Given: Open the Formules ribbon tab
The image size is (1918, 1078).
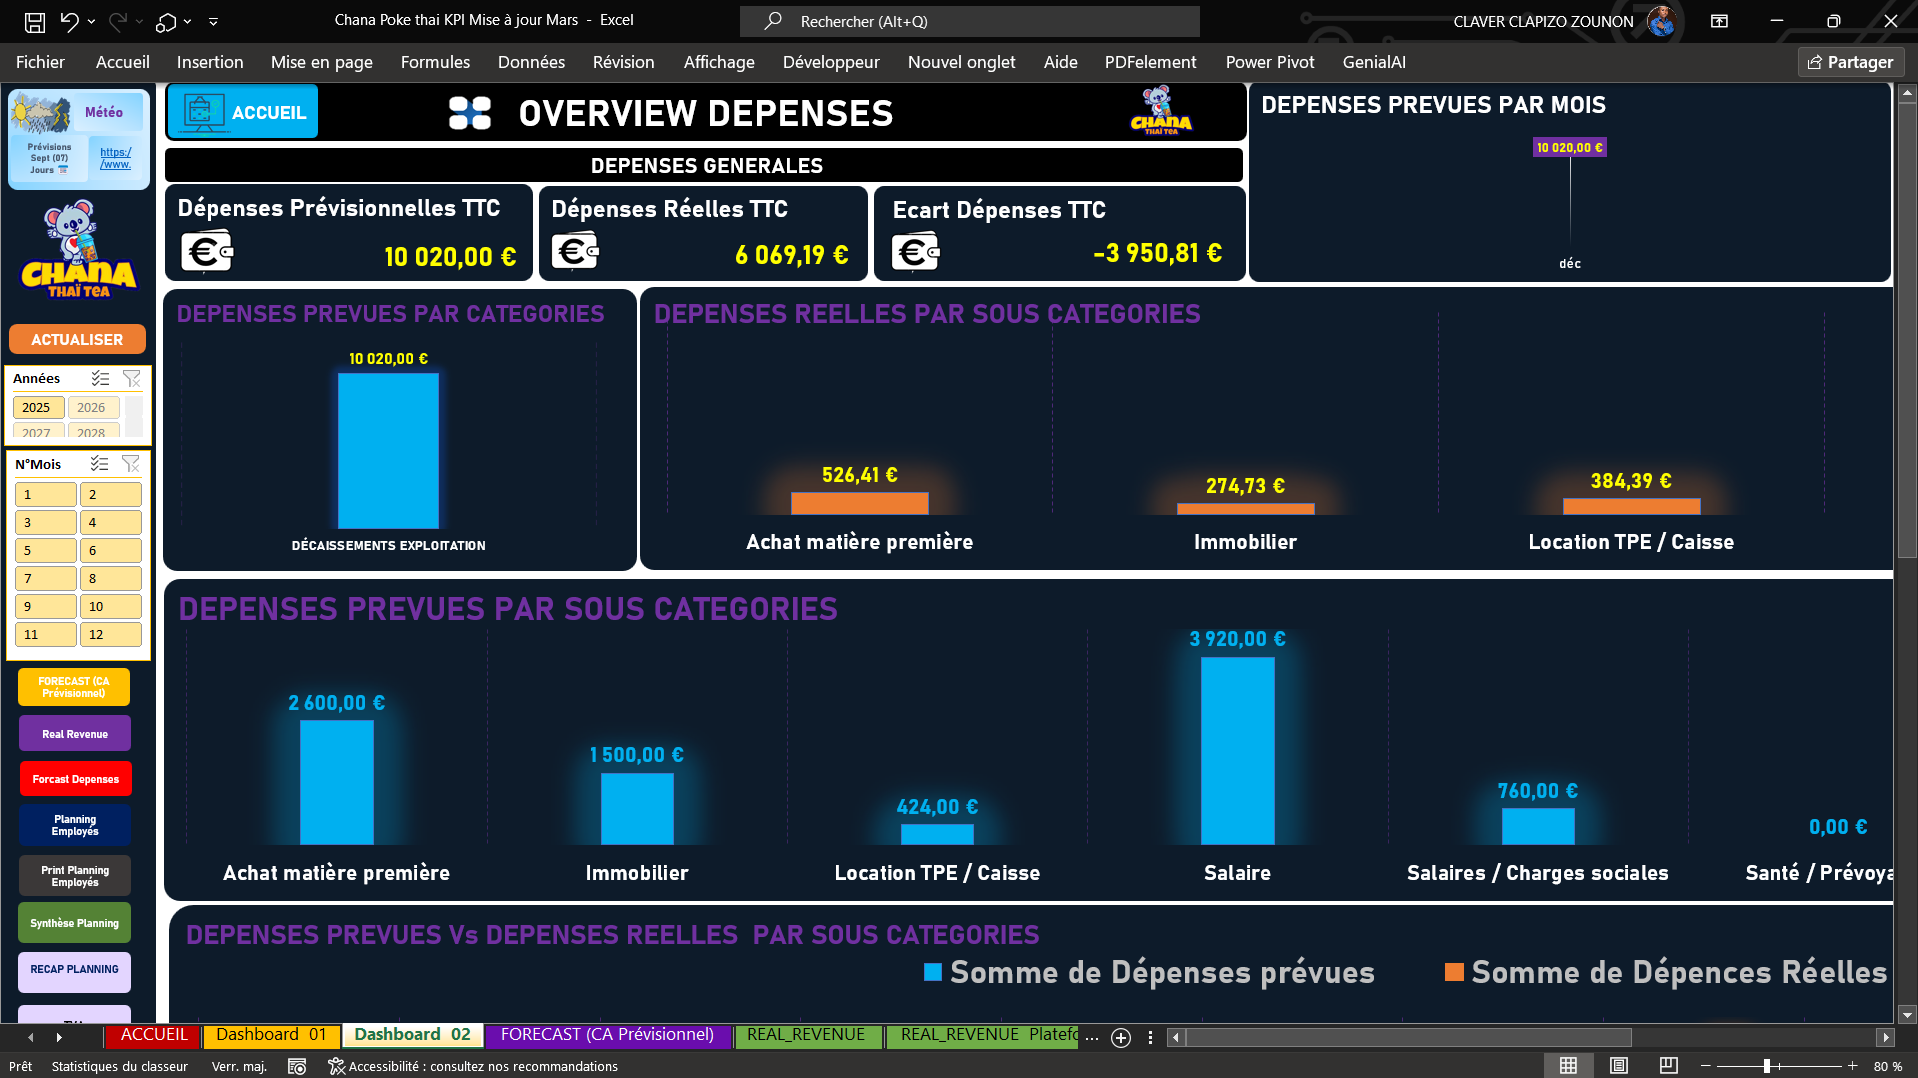Looking at the screenshot, I should click(435, 62).
